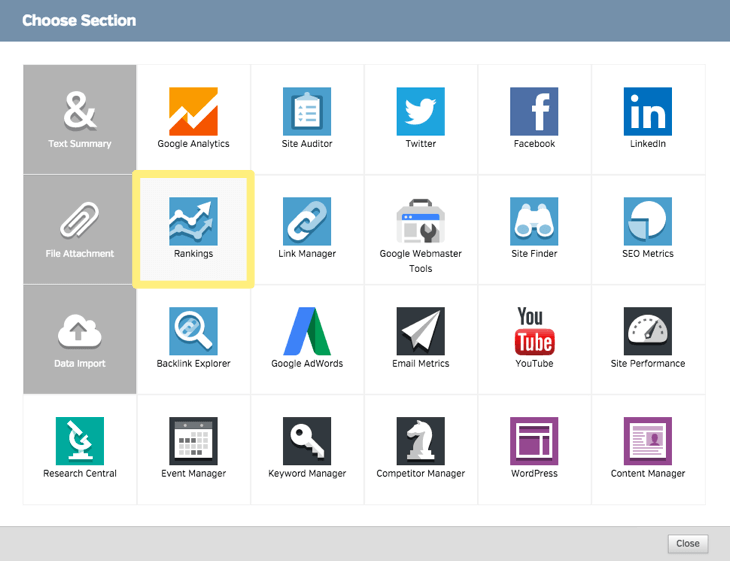Choose the Site Finder binoculars icon
Image resolution: width=730 pixels, height=561 pixels.
tap(534, 221)
